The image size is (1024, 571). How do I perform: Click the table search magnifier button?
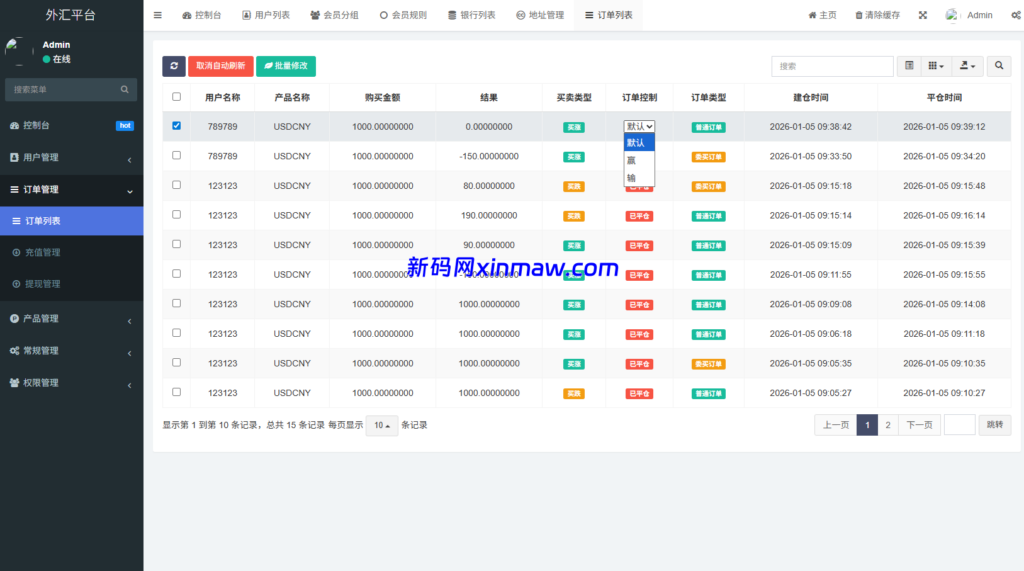tap(999, 66)
